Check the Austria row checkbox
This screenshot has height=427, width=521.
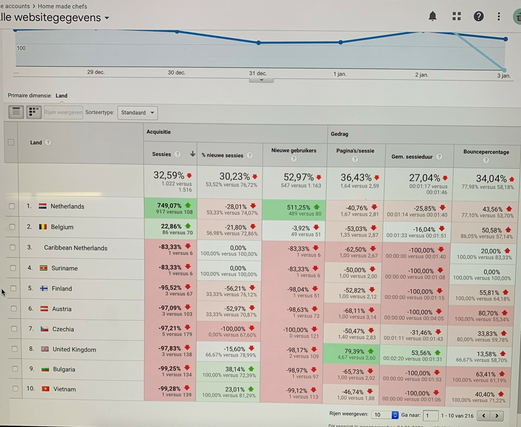(x=14, y=309)
